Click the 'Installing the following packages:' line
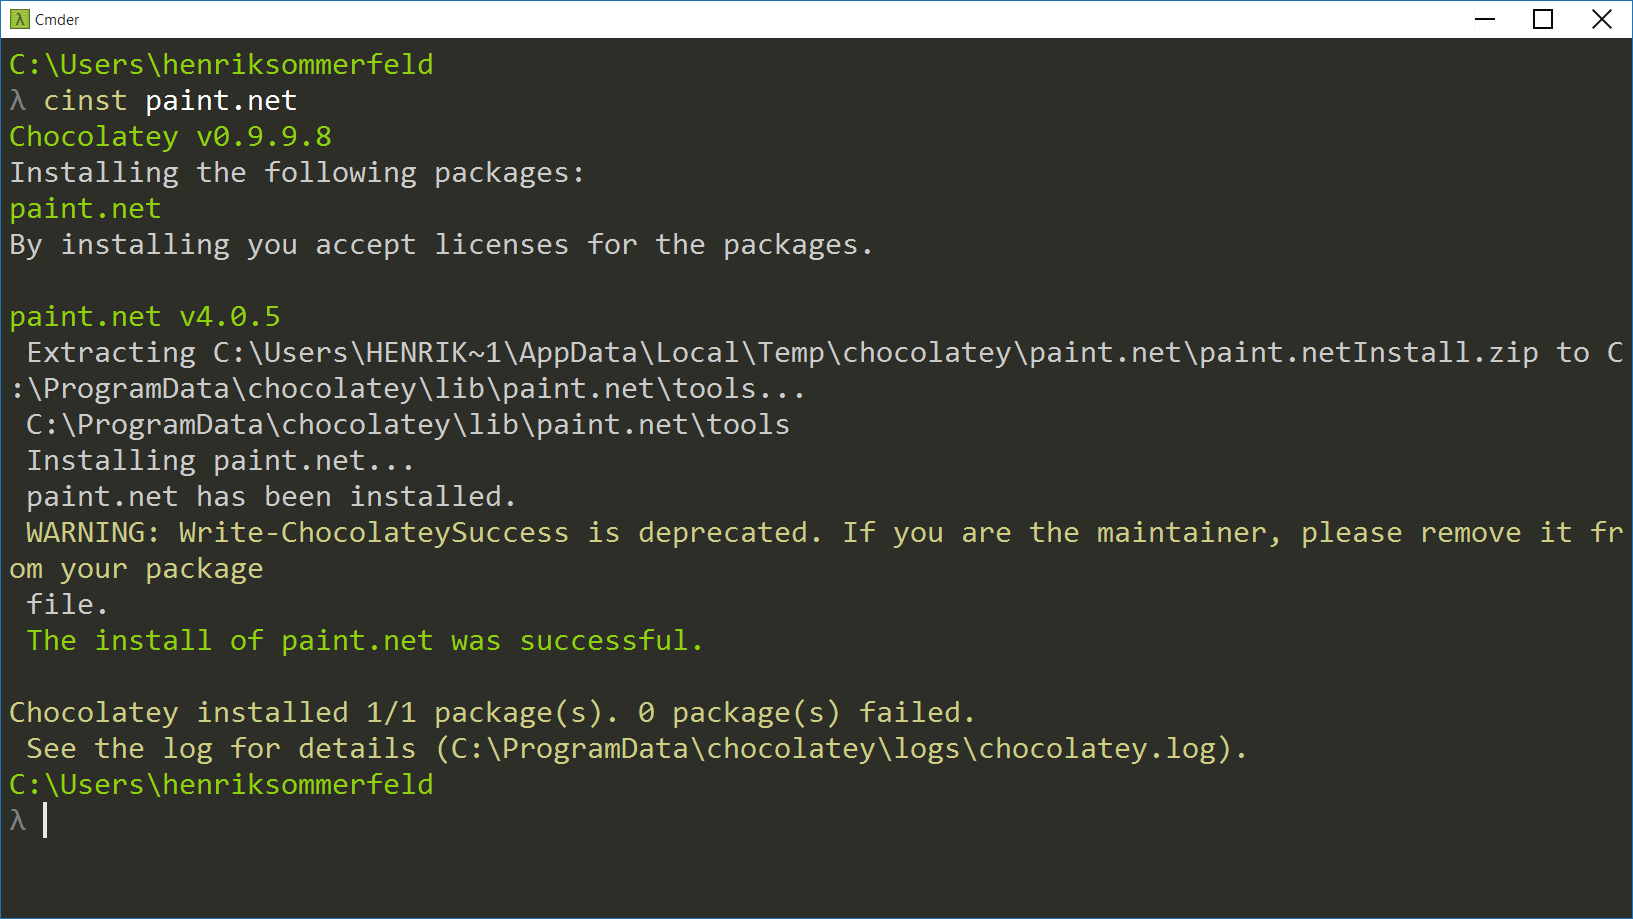The height and width of the screenshot is (919, 1633). 297,173
